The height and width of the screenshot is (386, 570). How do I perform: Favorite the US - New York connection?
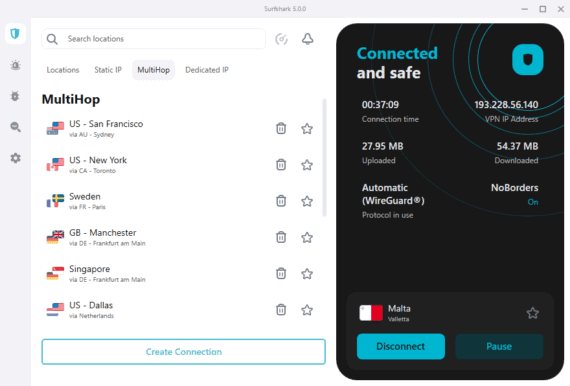click(307, 165)
